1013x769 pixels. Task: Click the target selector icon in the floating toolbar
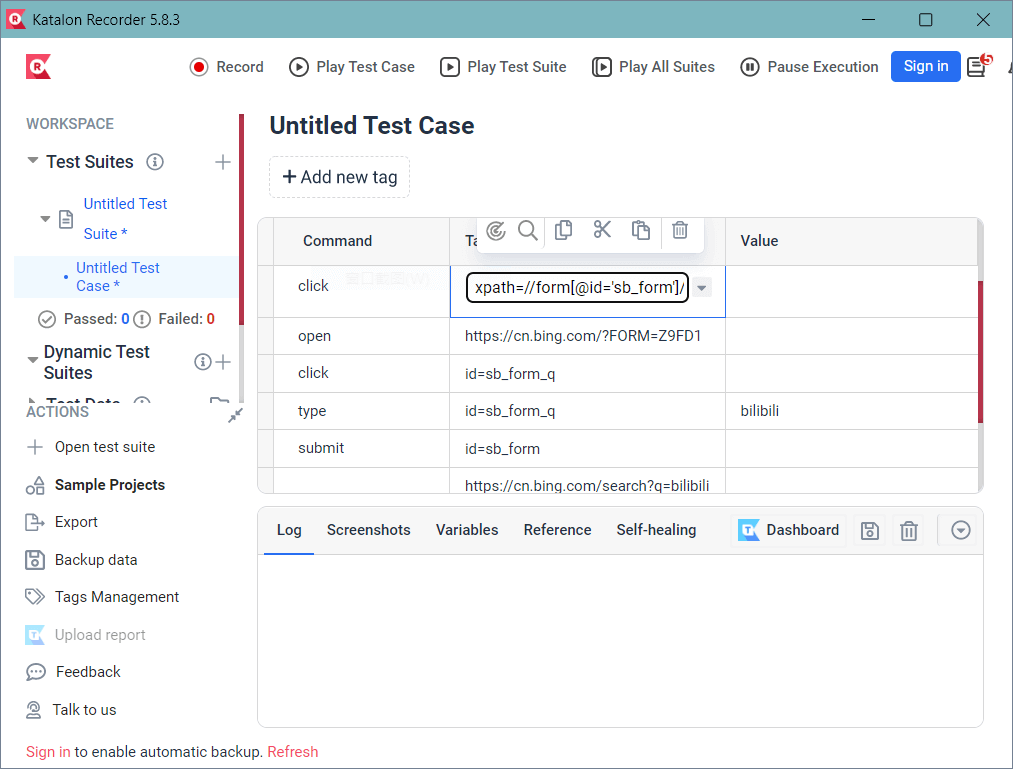496,230
